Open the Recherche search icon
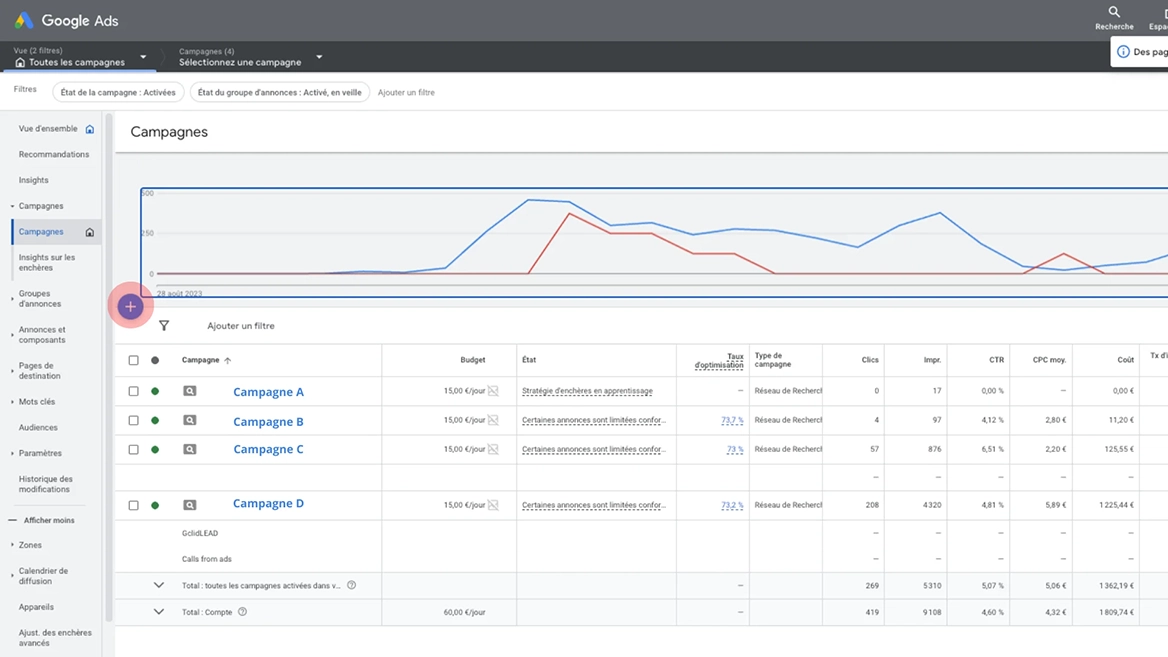Image resolution: width=1168 pixels, height=657 pixels. (1114, 12)
